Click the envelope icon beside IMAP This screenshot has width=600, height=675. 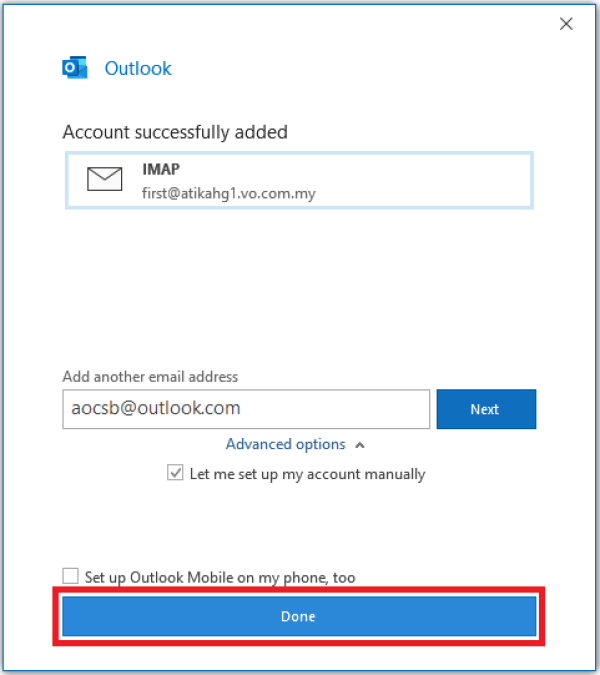[104, 179]
